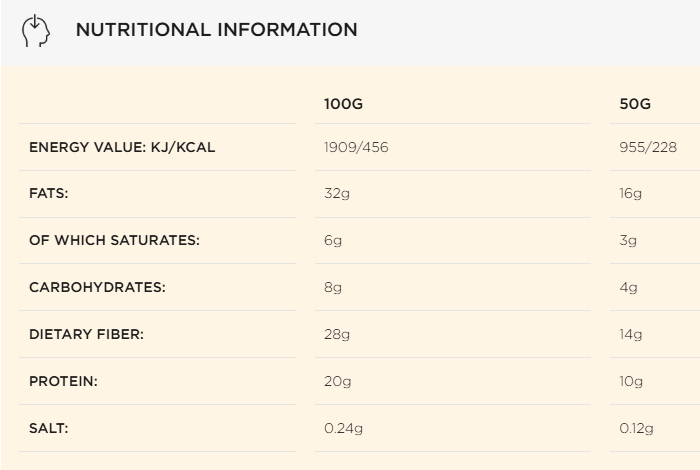Click the 955/228 energy value
700x470 pixels.
tap(648, 147)
